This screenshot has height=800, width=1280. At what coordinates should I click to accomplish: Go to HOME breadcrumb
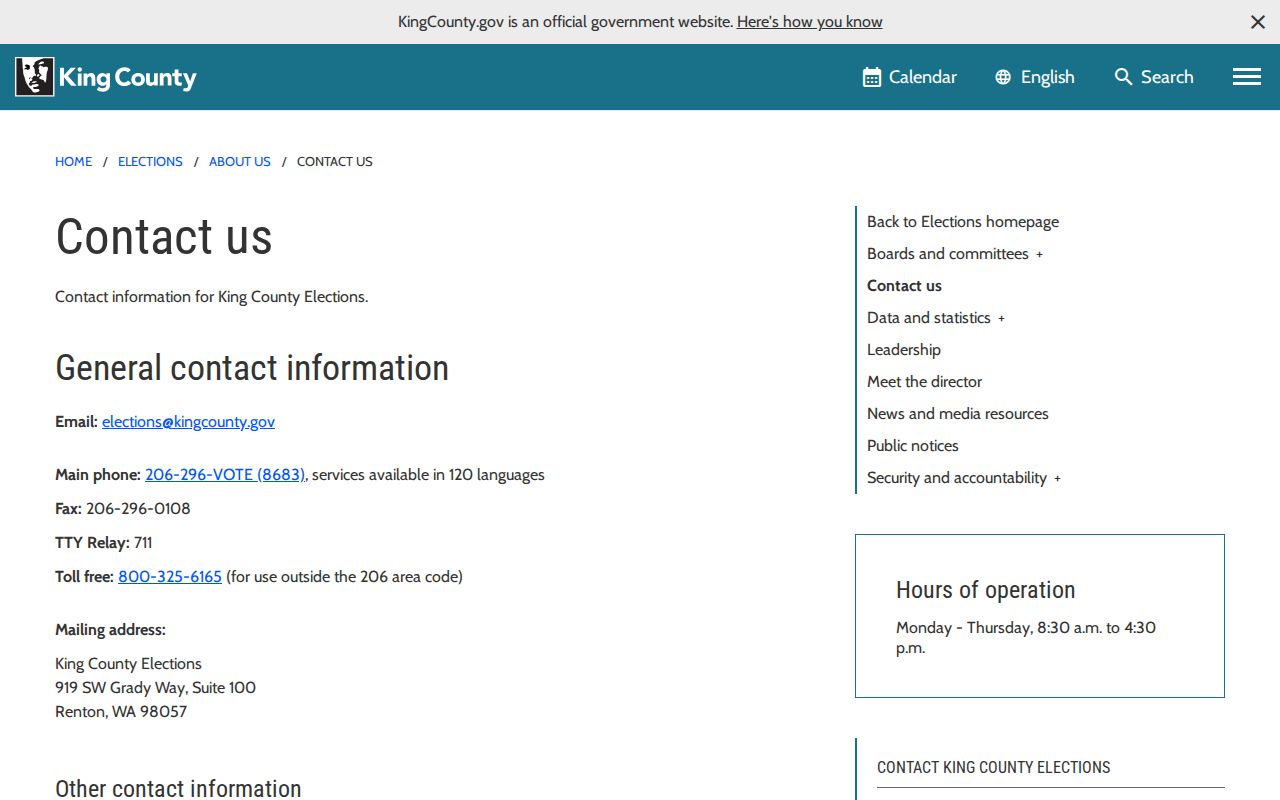[73, 161]
